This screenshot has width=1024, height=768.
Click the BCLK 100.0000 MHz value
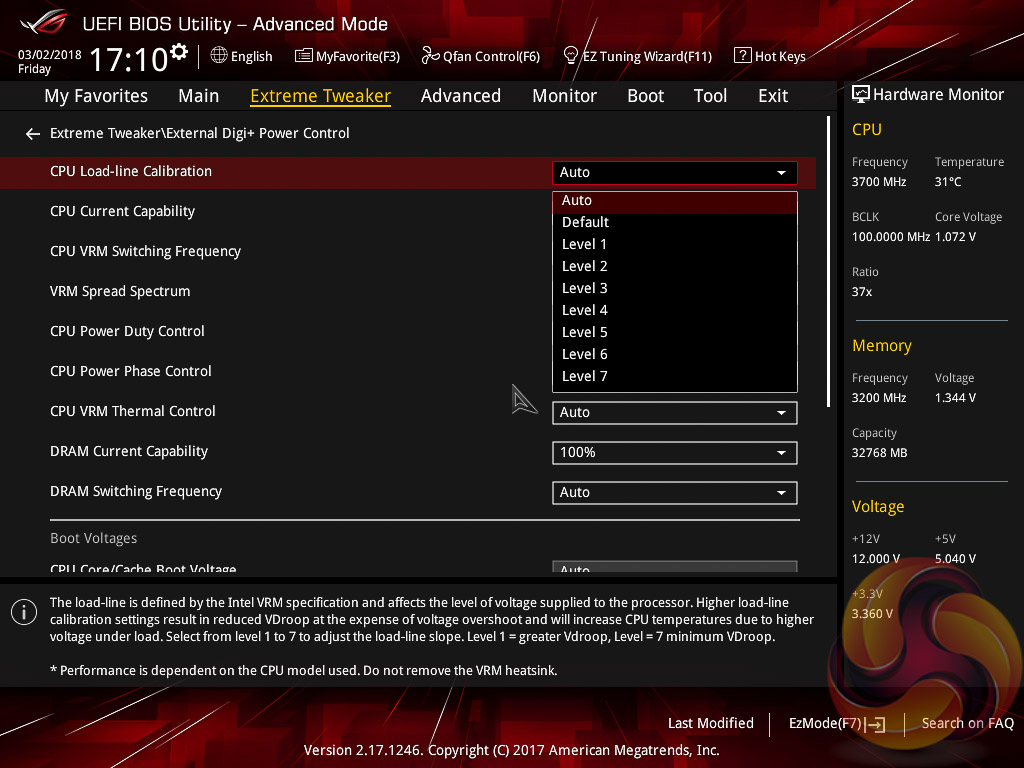point(891,237)
